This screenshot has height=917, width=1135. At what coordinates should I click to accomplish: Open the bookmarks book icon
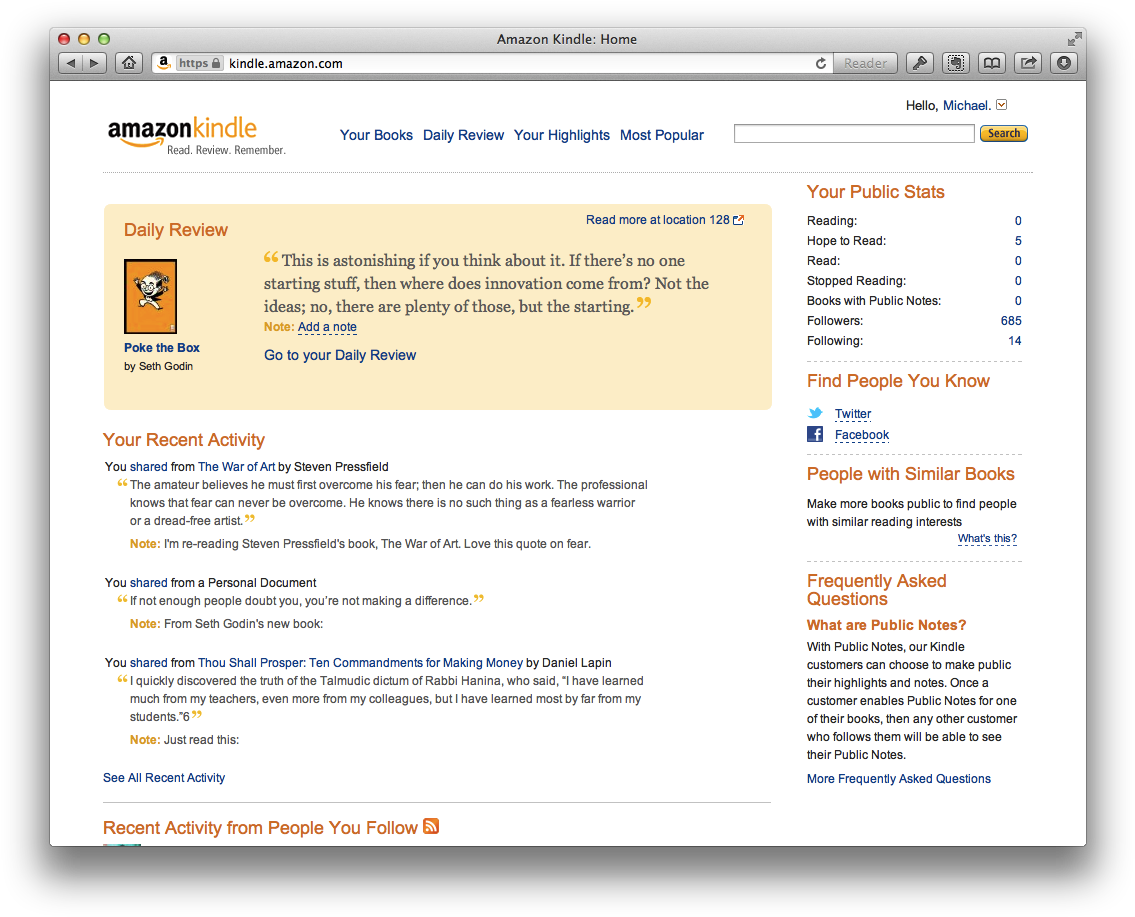click(x=992, y=63)
